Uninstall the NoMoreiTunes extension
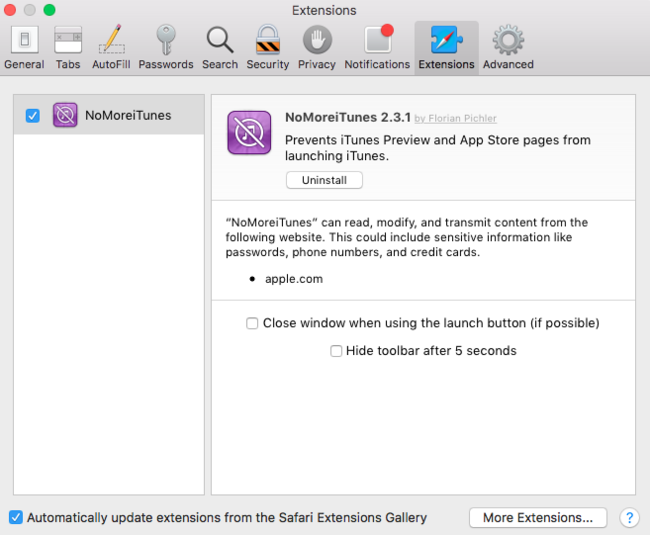 coord(324,180)
